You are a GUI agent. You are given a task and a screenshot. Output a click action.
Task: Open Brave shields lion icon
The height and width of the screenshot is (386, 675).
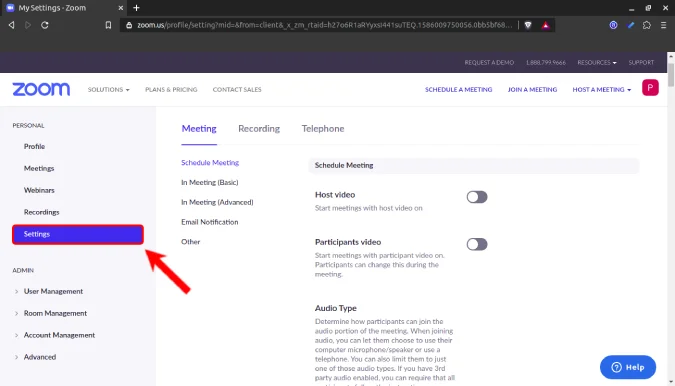tap(528, 25)
